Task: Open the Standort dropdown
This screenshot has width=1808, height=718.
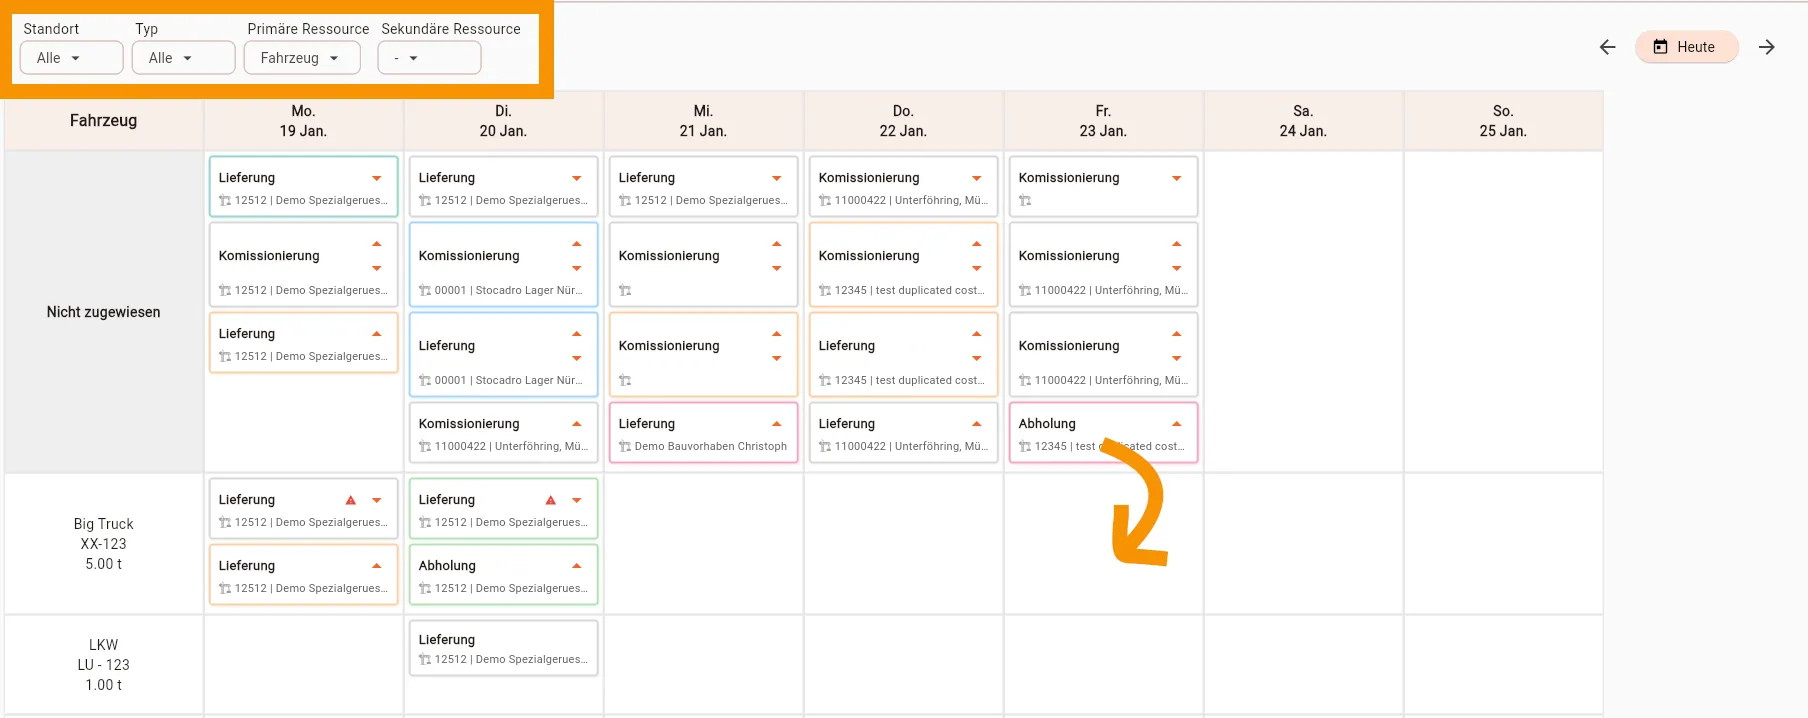Action: tap(72, 58)
